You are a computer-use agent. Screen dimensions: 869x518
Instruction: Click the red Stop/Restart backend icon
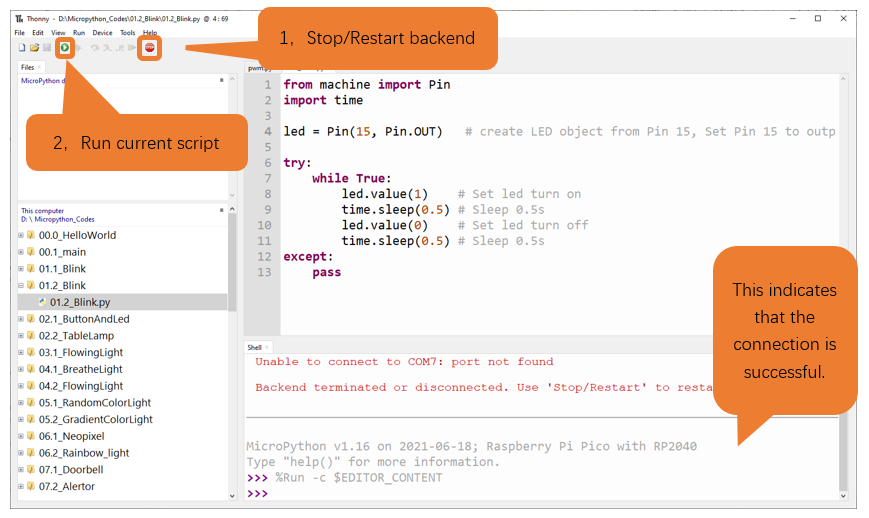click(150, 48)
